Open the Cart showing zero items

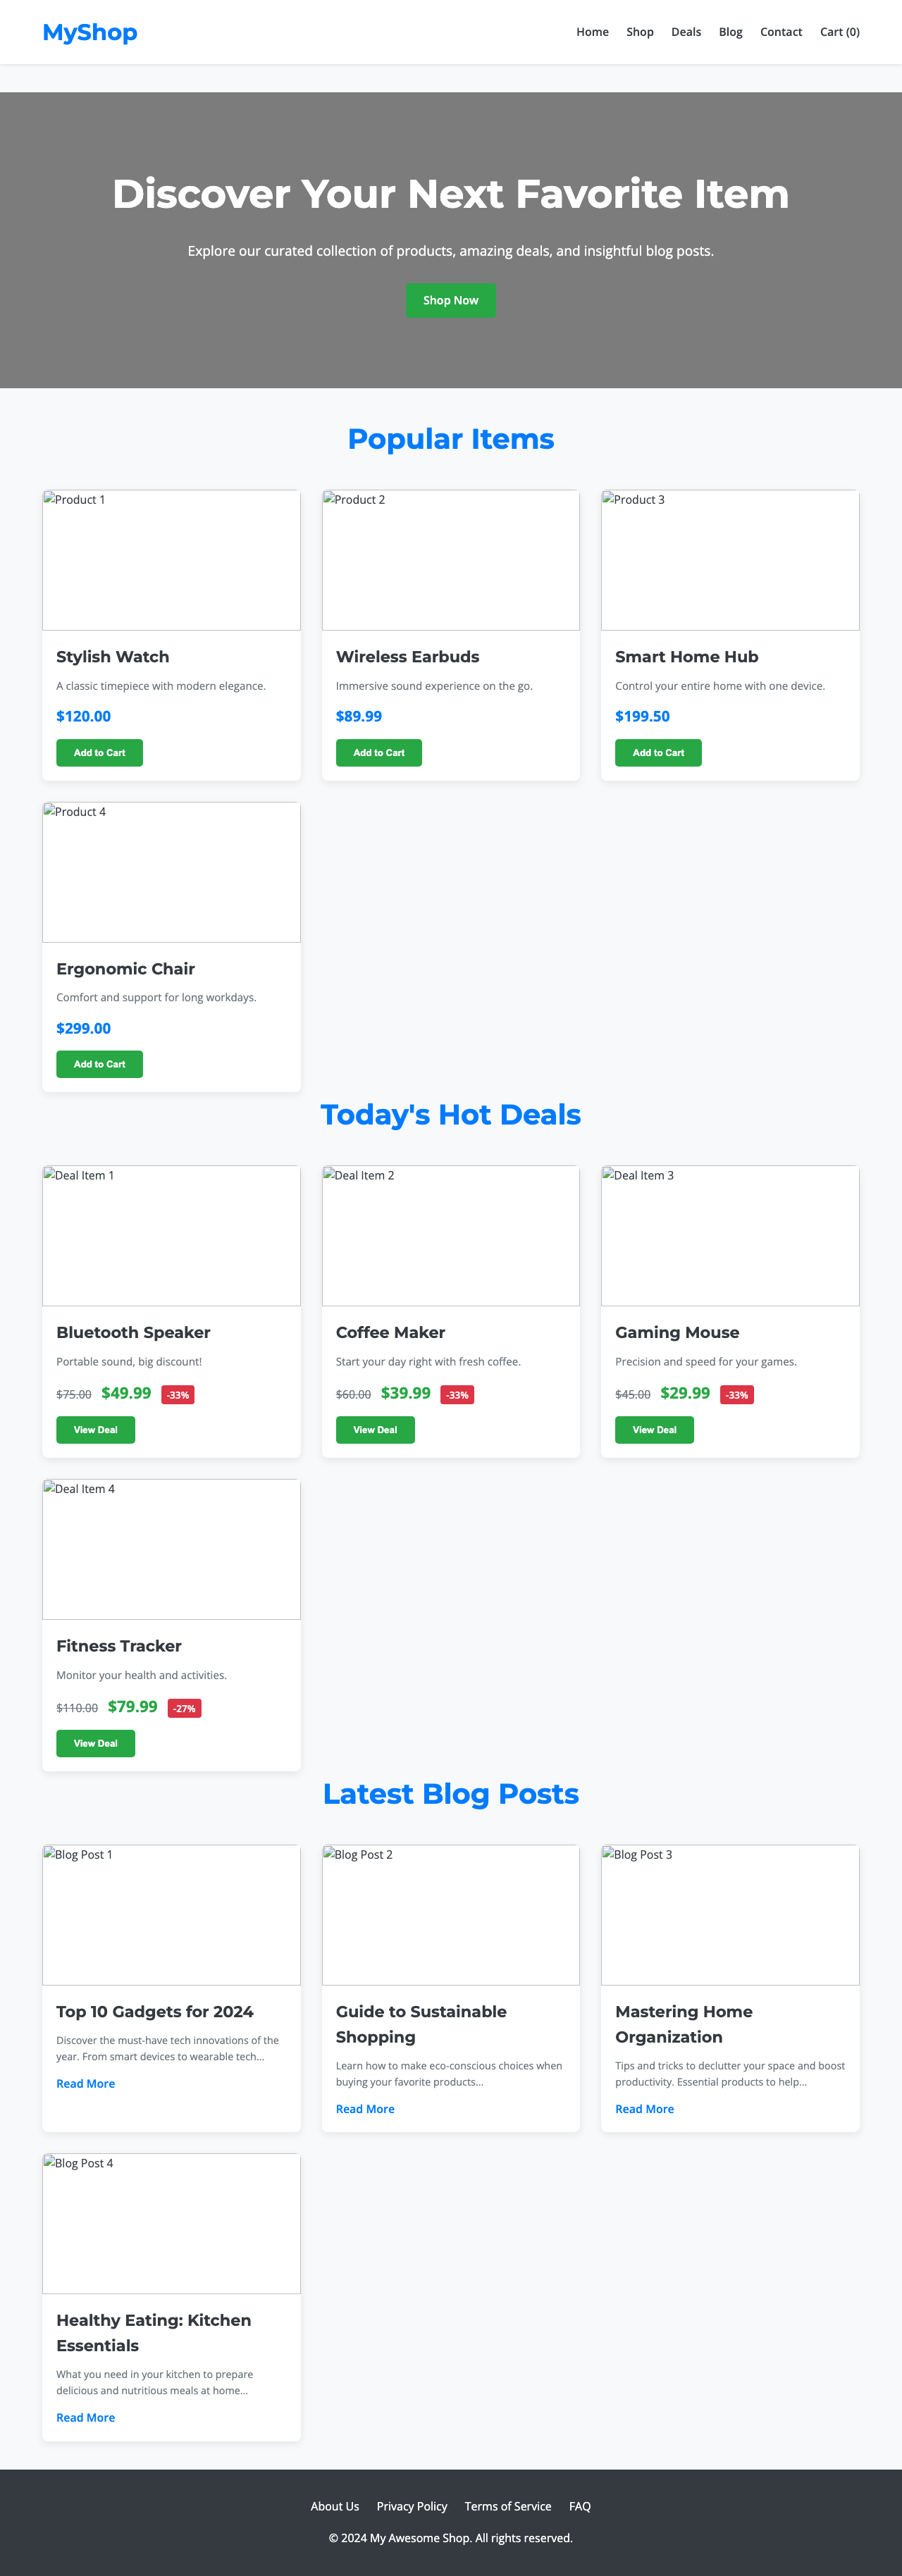[839, 31]
